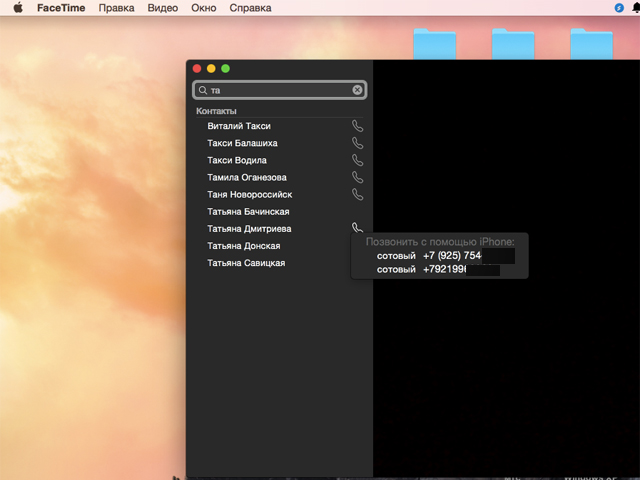This screenshot has height=480, width=640.
Task: Select contact Такси Балашиха
Action: (242, 143)
